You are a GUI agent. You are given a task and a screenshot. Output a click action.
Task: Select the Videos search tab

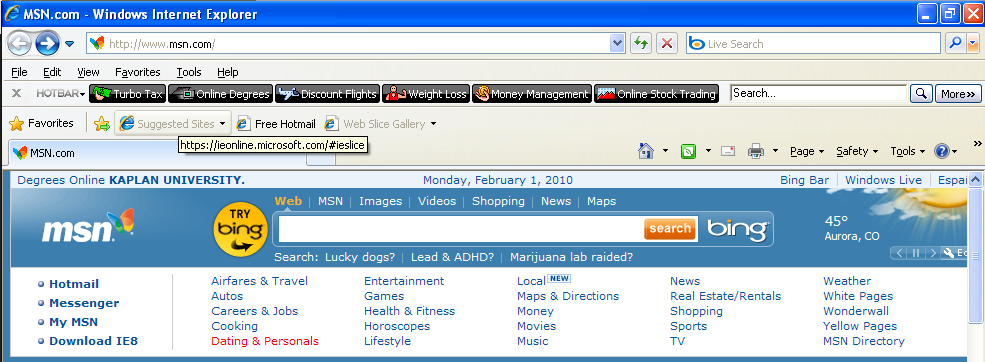437,202
